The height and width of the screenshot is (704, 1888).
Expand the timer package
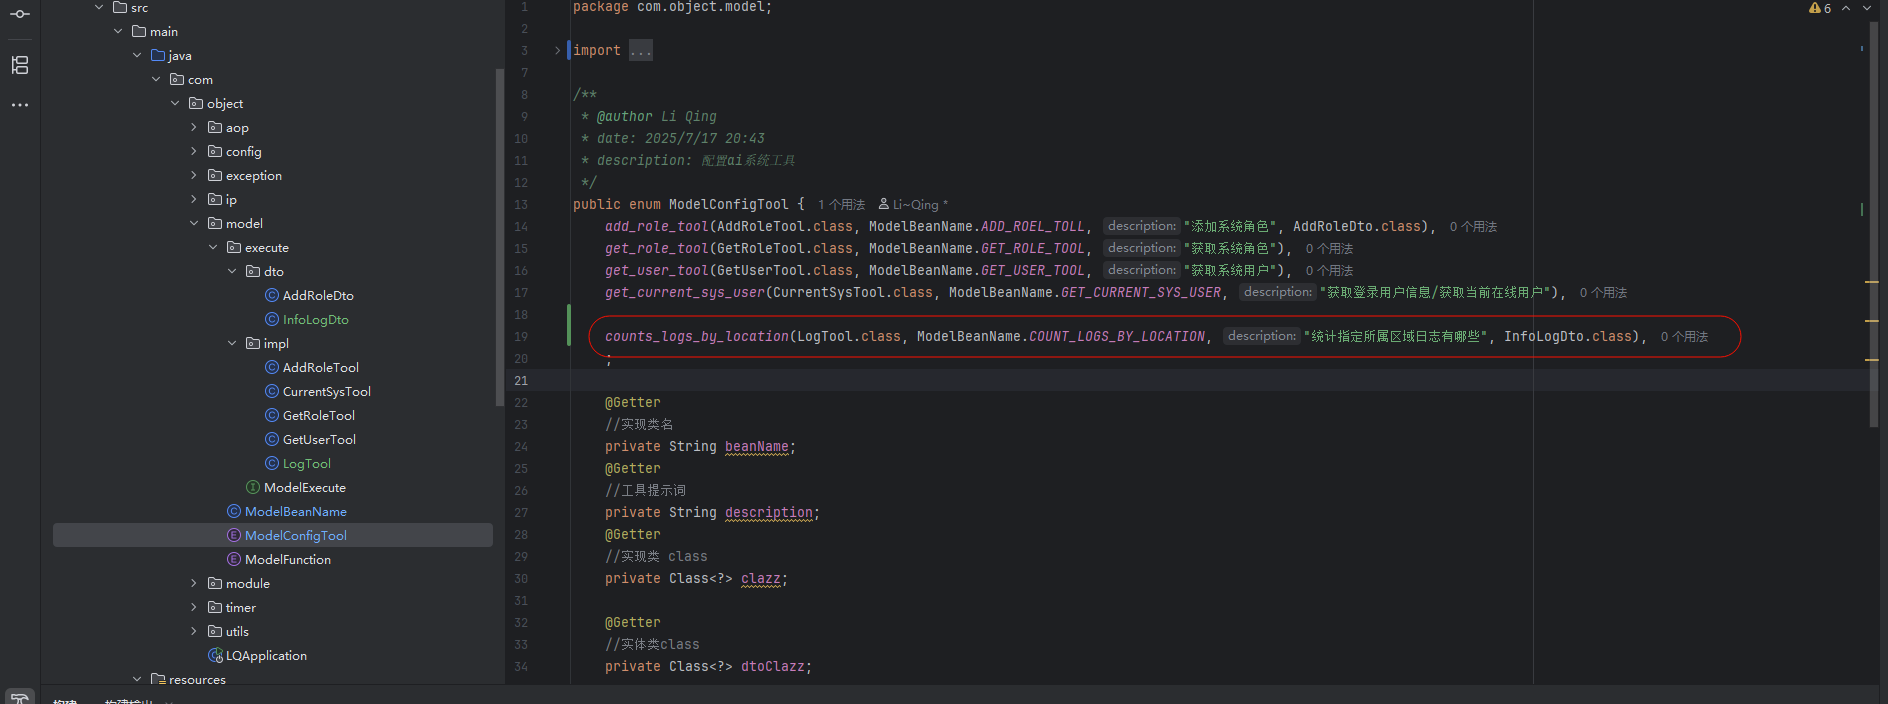(x=194, y=608)
